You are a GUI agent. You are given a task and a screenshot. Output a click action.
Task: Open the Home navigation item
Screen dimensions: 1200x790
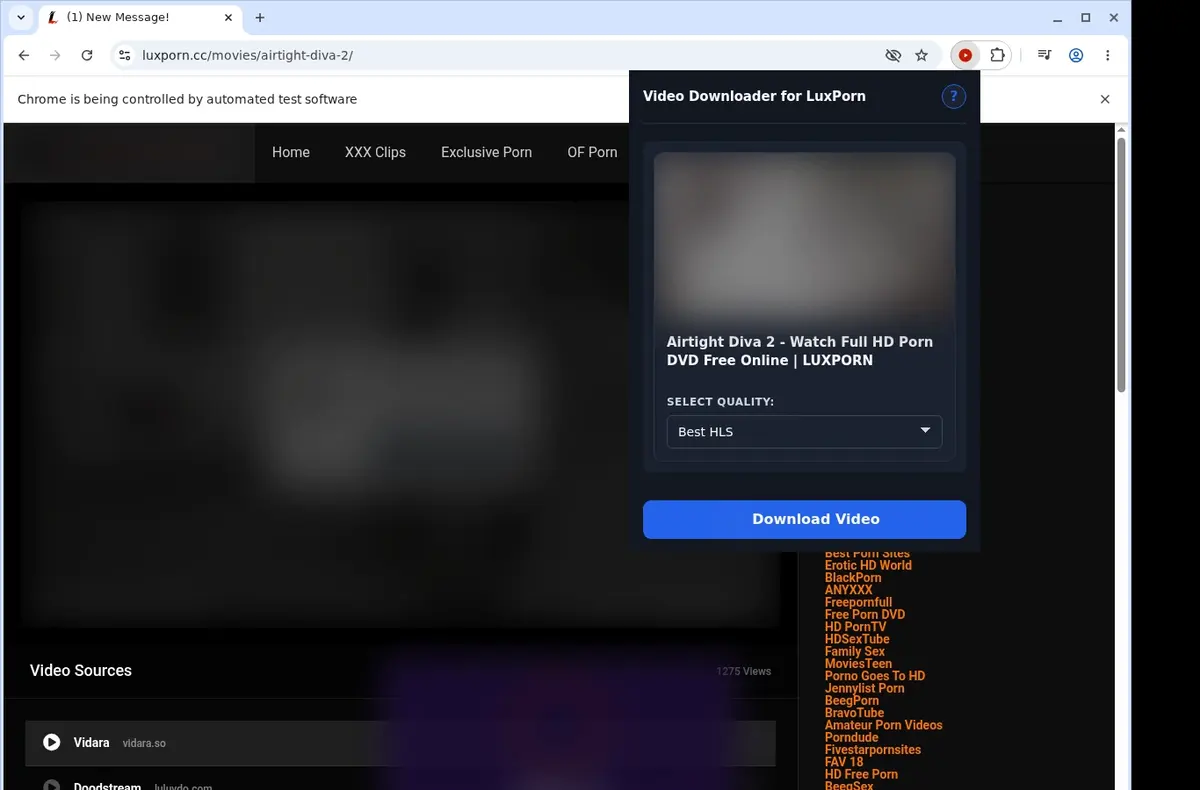tap(291, 153)
